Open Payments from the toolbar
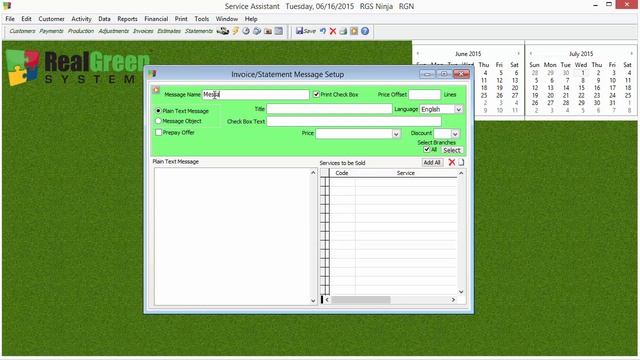Screen dimensions: 640x360 [51, 31]
